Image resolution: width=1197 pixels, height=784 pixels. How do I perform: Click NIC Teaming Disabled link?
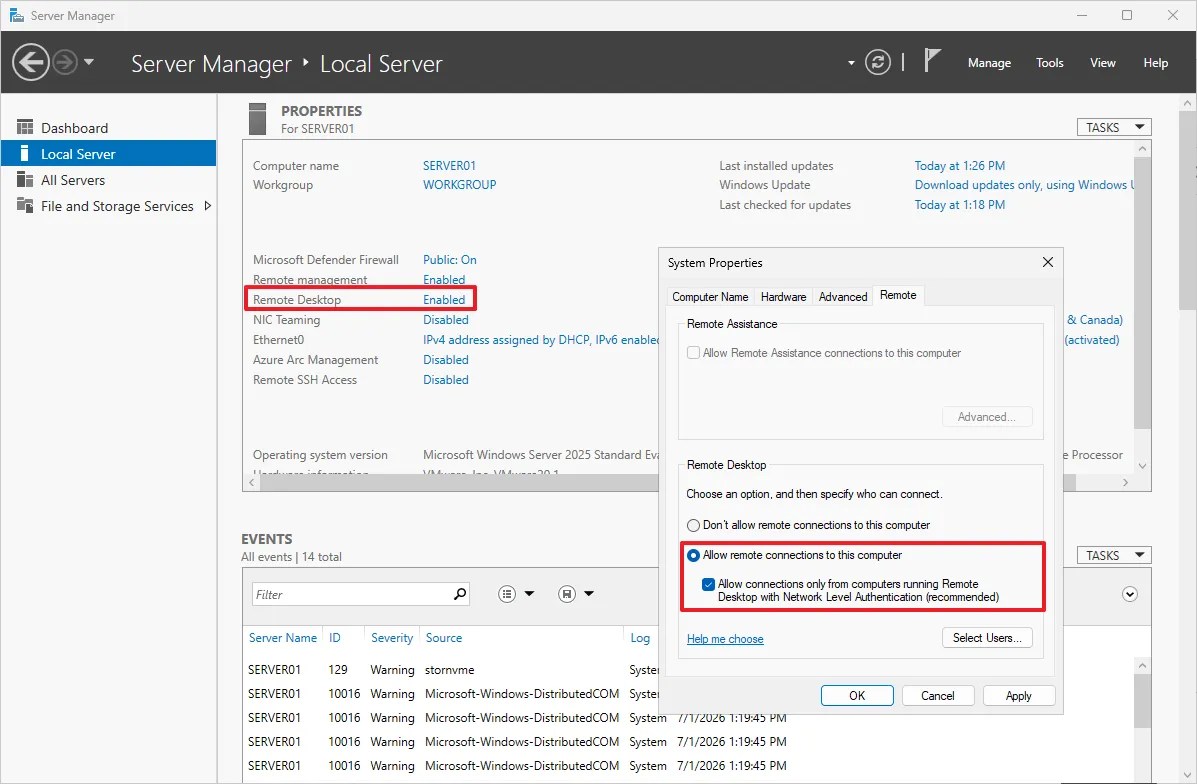[446, 320]
